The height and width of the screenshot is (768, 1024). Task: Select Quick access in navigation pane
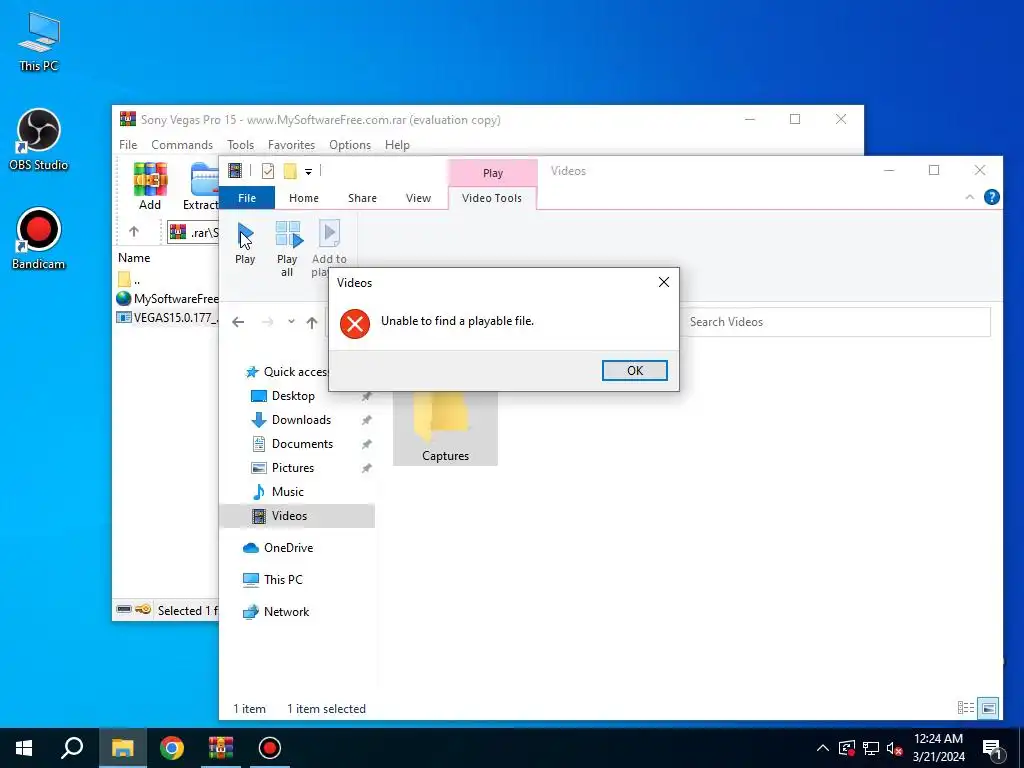(x=295, y=372)
